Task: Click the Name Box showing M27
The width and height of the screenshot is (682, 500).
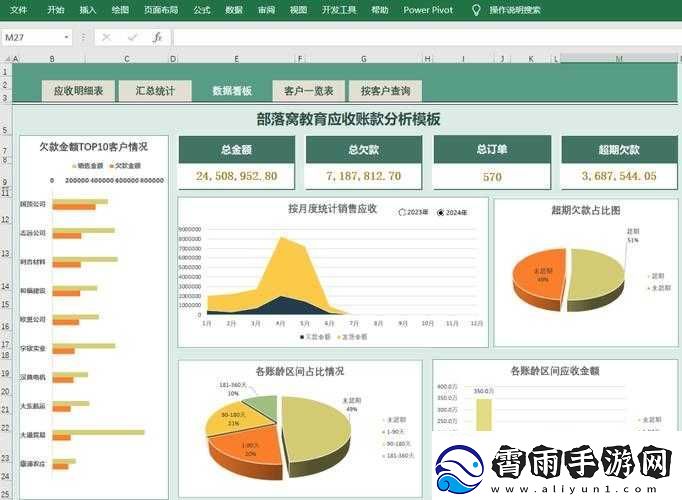Action: [x=31, y=37]
